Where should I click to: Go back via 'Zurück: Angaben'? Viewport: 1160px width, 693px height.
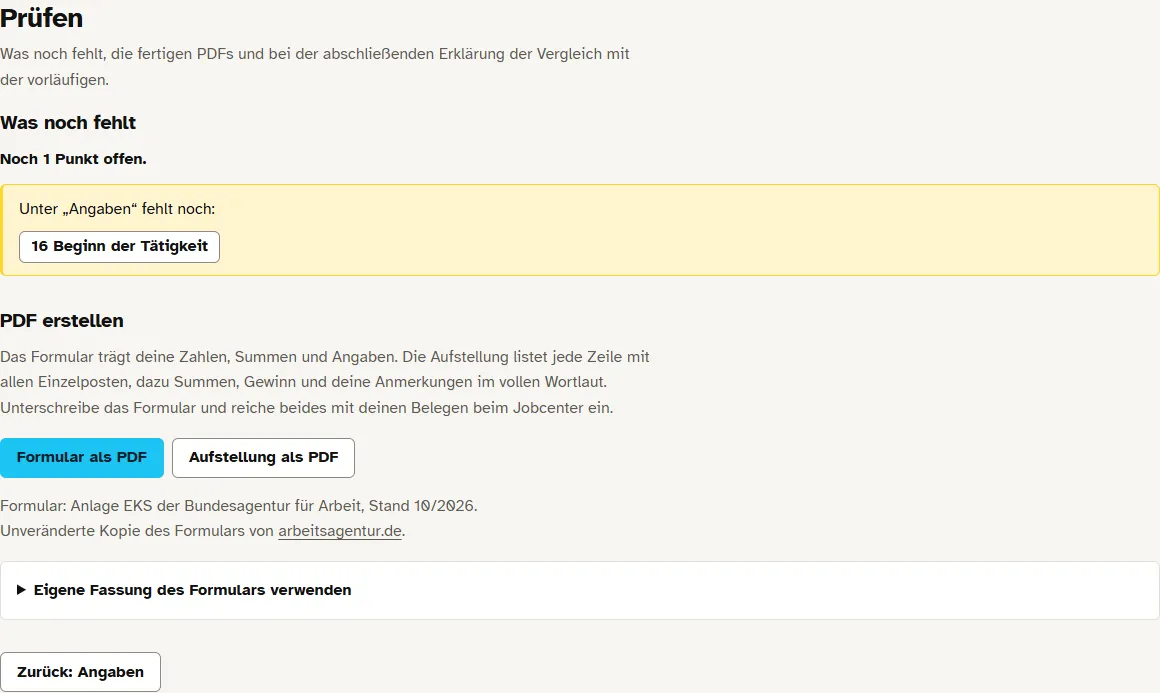click(80, 672)
